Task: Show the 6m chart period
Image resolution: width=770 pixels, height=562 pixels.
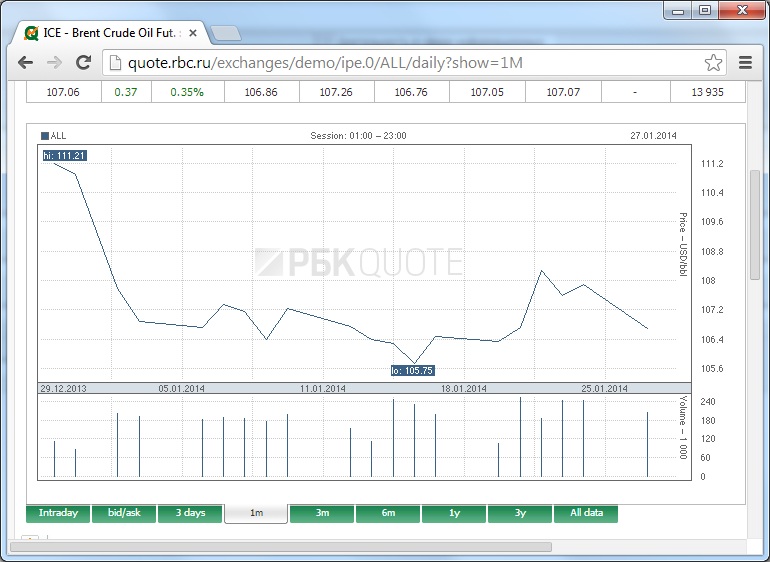Action: (x=388, y=513)
